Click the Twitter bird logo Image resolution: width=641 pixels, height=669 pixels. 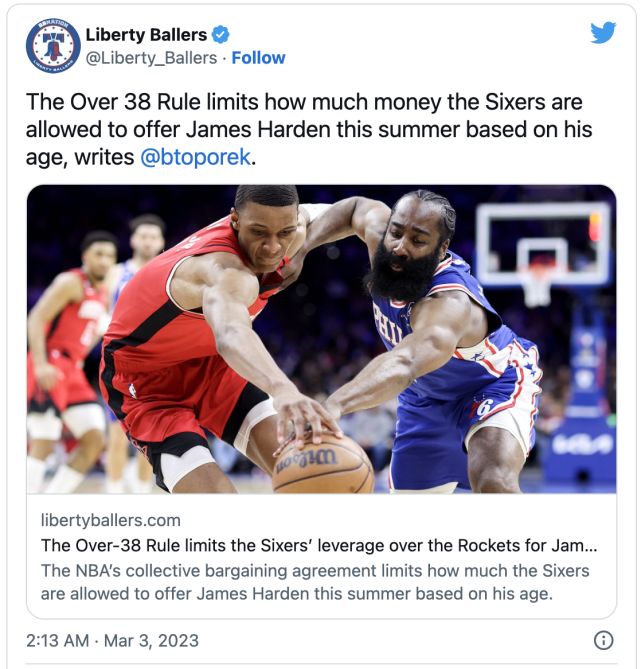(603, 32)
